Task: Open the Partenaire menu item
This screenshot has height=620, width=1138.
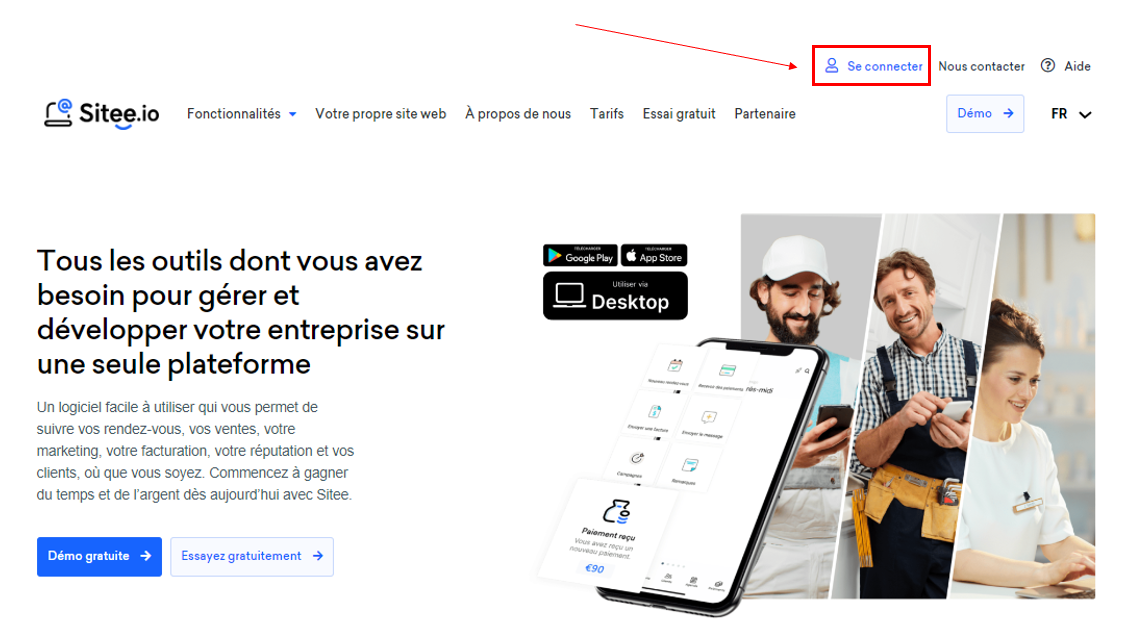Action: pos(765,114)
